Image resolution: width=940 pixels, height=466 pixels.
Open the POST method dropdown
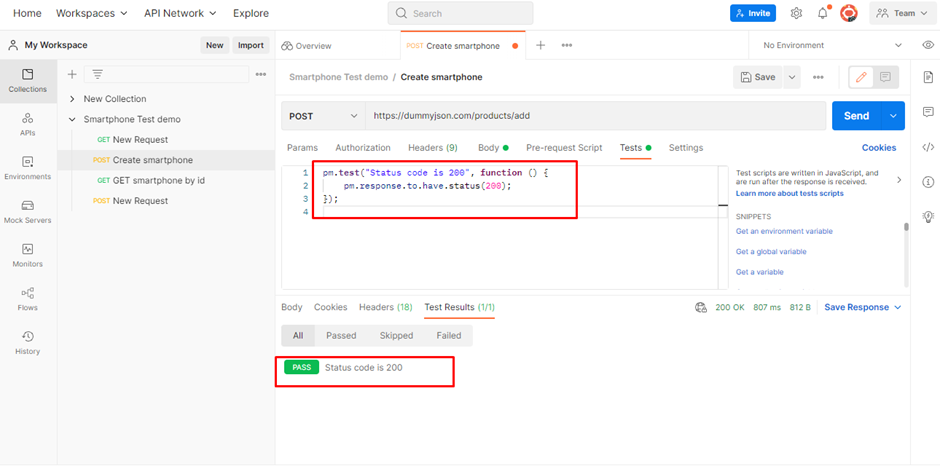click(x=323, y=116)
